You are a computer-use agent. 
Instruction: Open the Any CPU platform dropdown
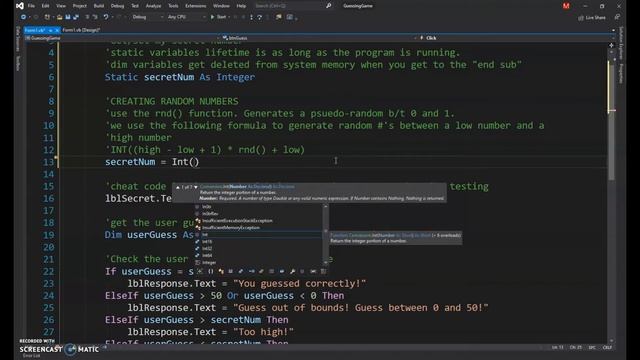click(186, 17)
